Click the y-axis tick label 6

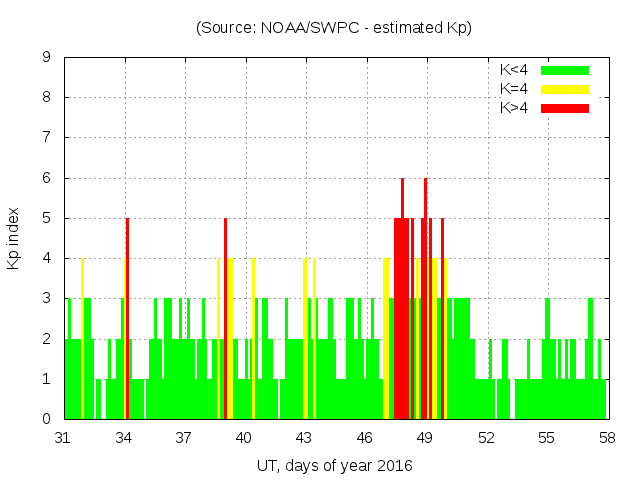coord(46,178)
